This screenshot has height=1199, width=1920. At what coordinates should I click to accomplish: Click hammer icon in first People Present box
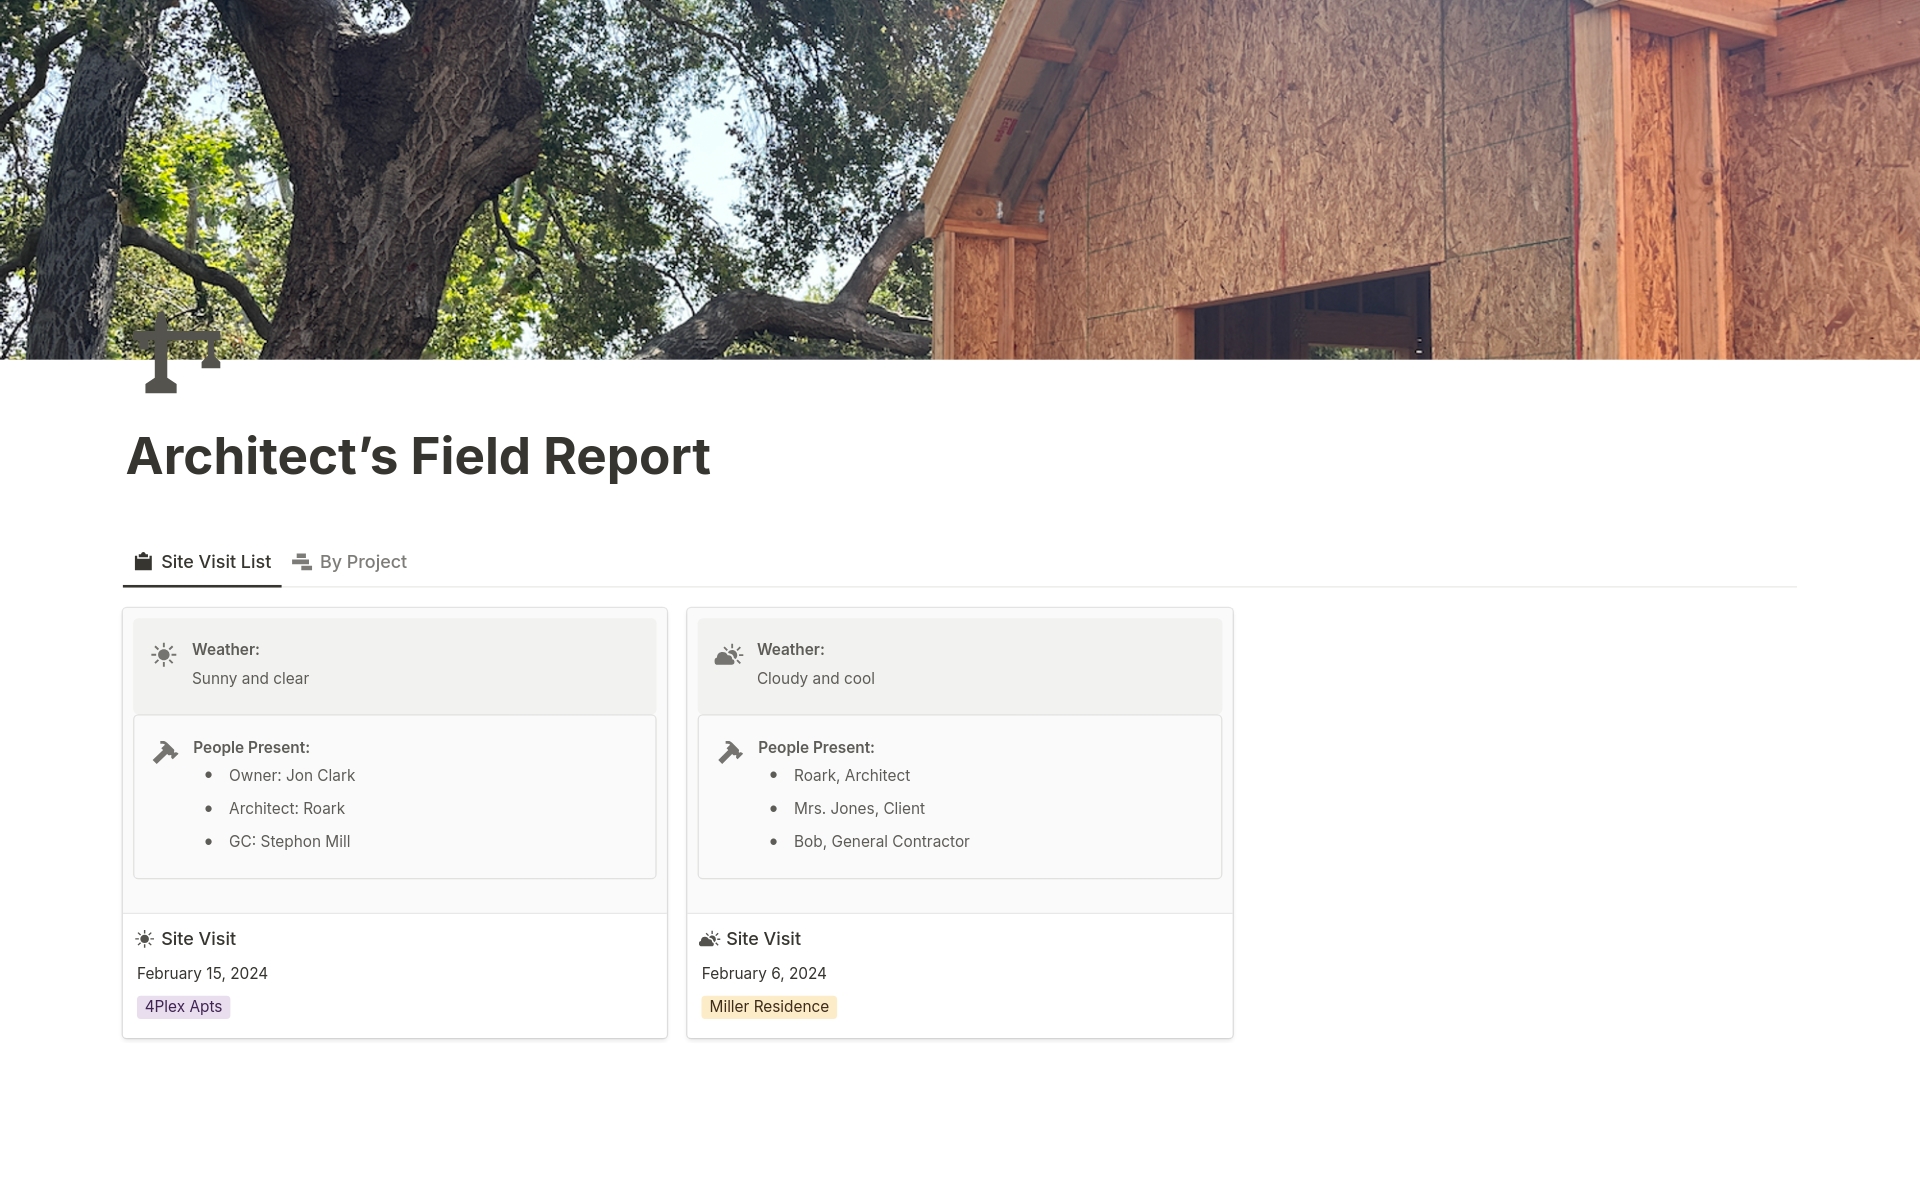(165, 752)
